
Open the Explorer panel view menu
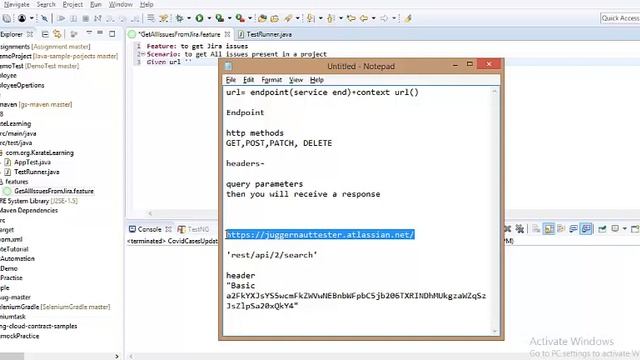(89, 33)
